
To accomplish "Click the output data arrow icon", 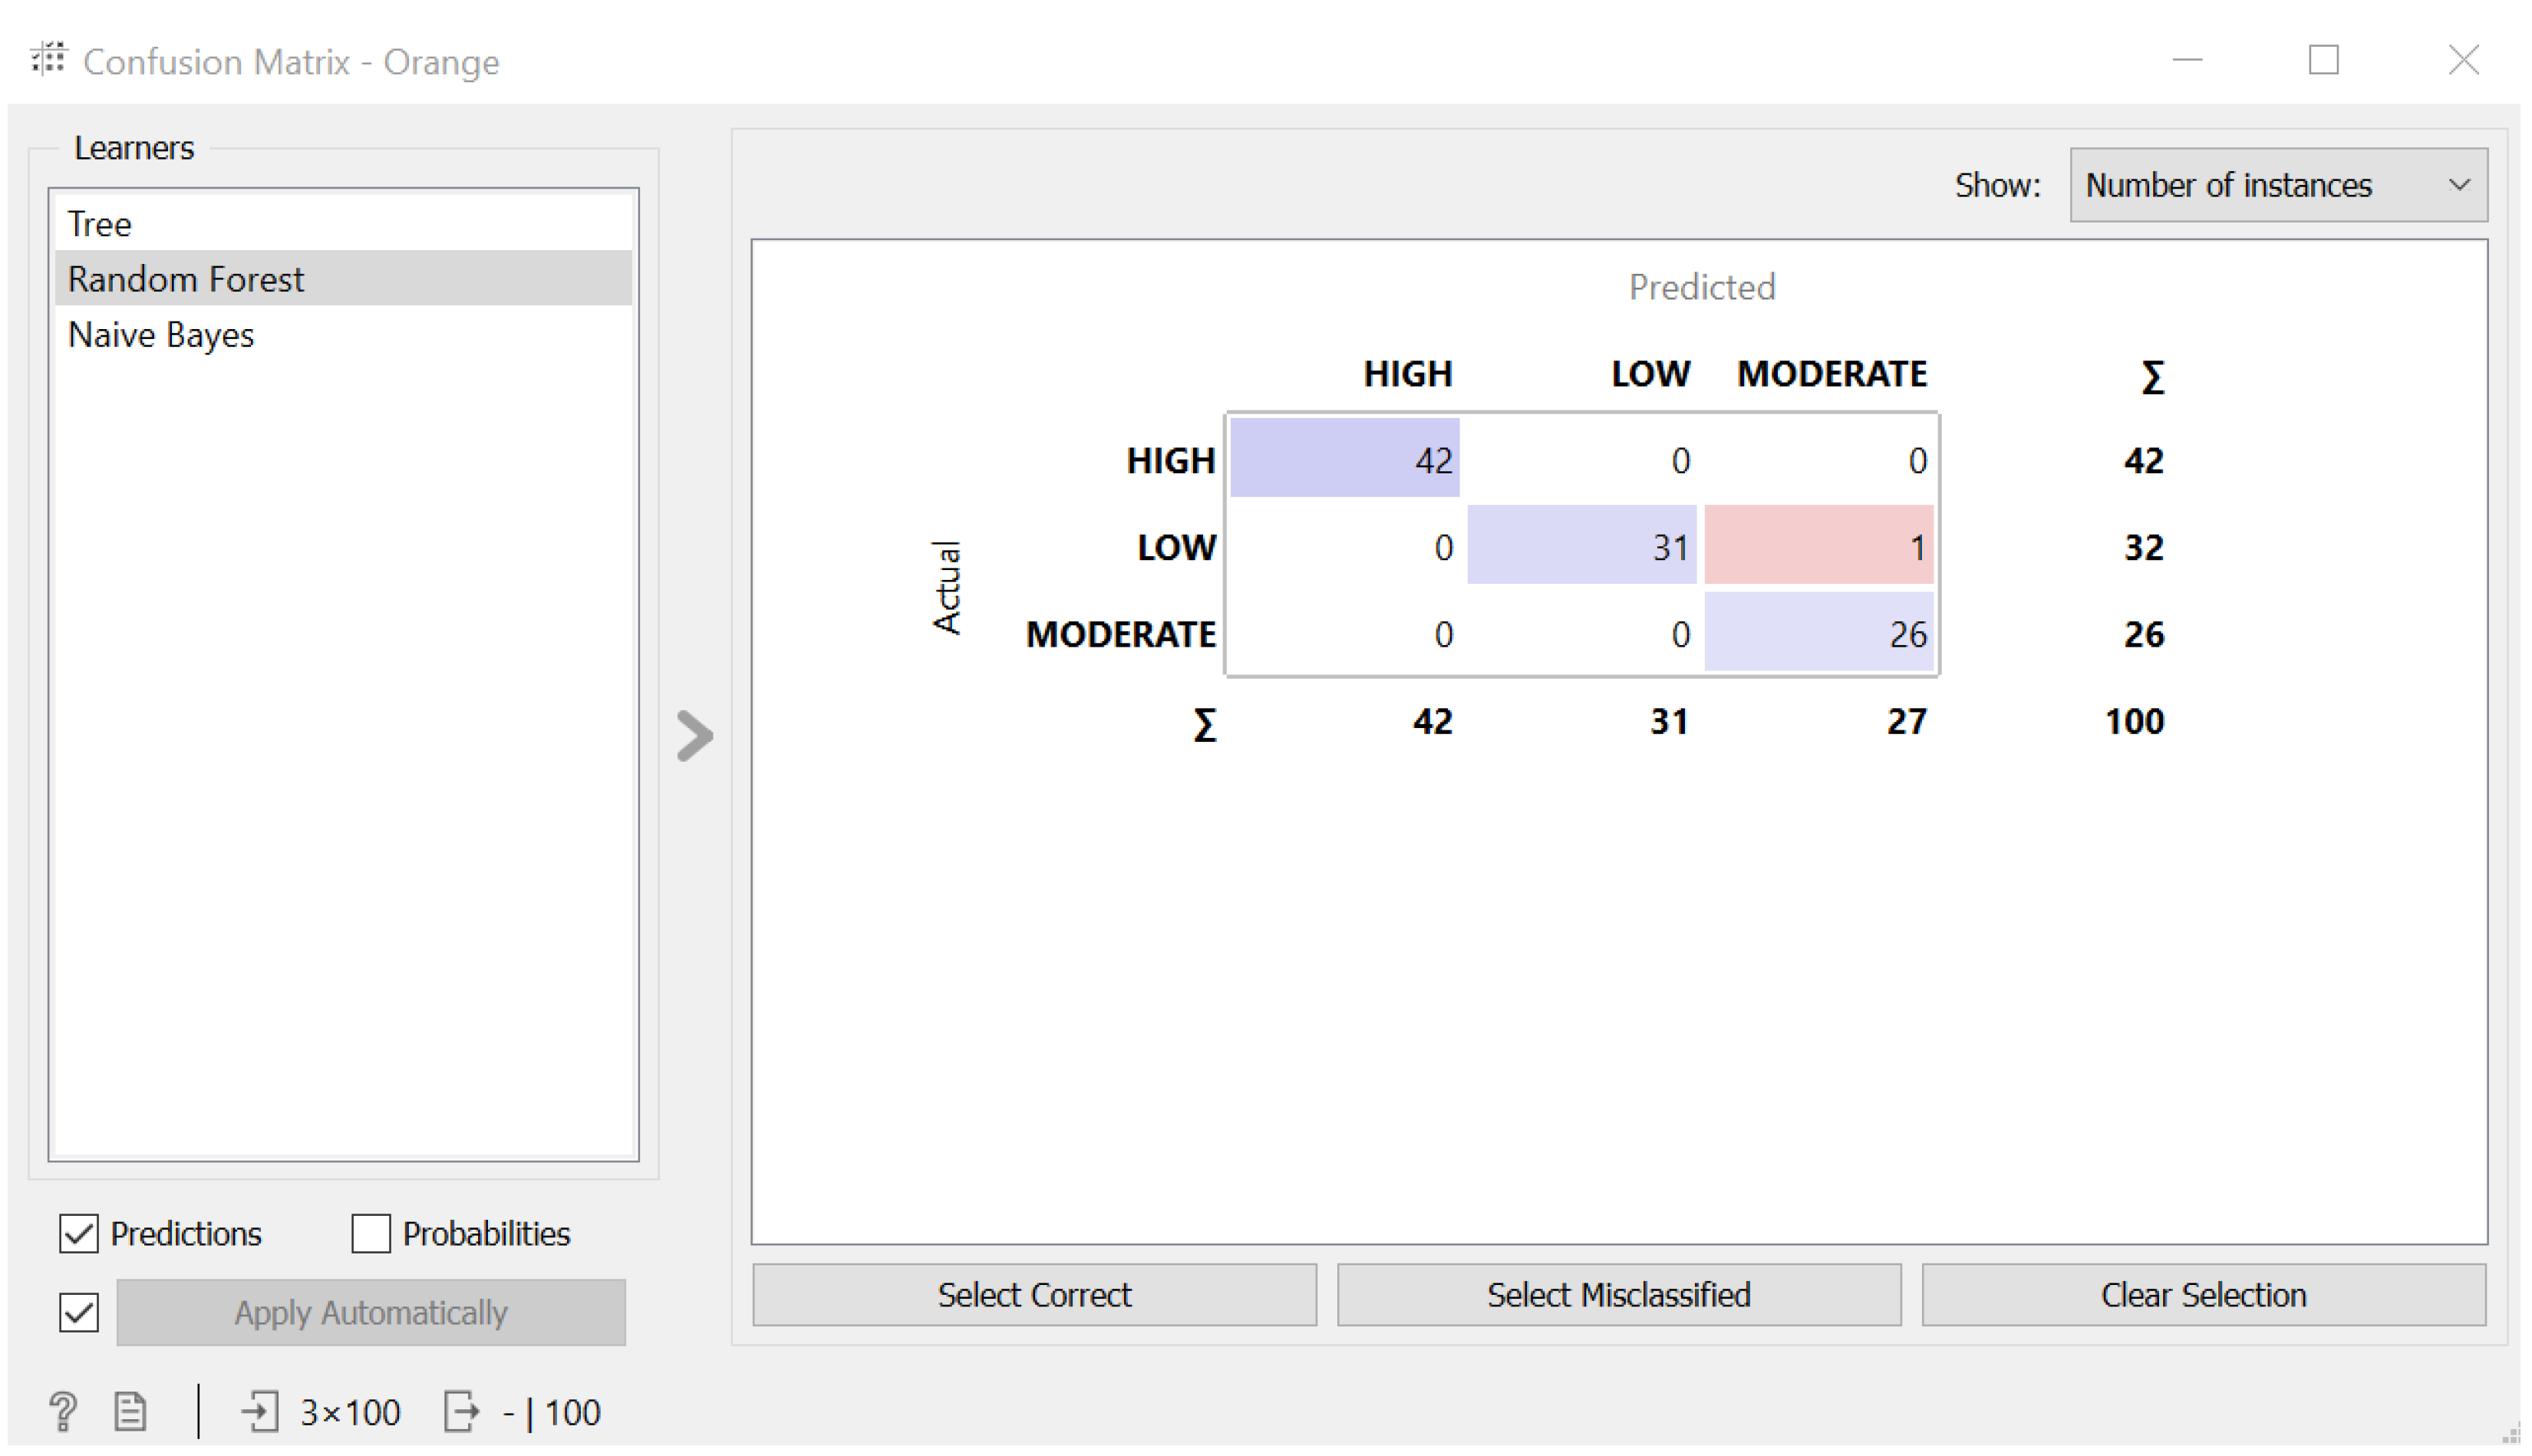I will (461, 1411).
